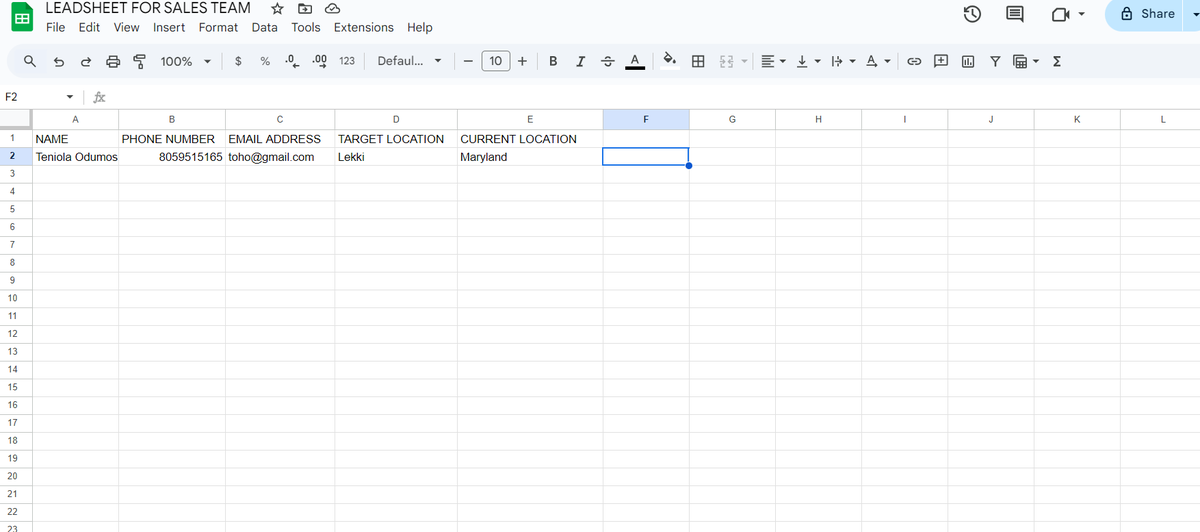Open the View menu
Screen dimensions: 1200x532
(x=127, y=27)
